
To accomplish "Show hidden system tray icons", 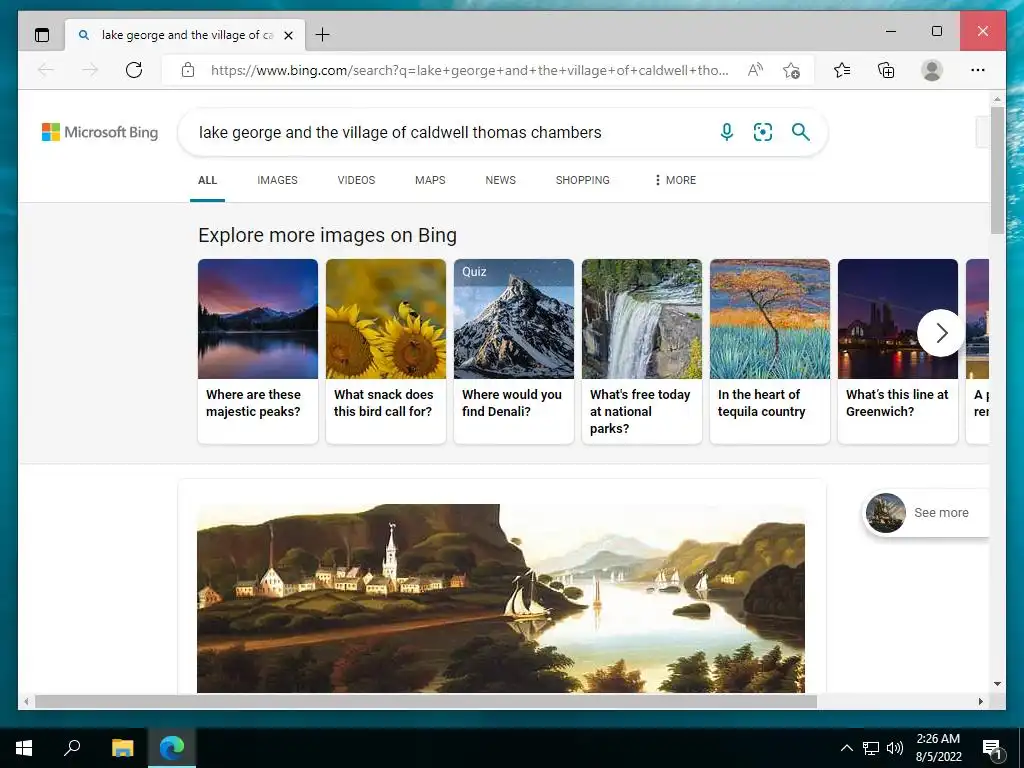I will (846, 748).
